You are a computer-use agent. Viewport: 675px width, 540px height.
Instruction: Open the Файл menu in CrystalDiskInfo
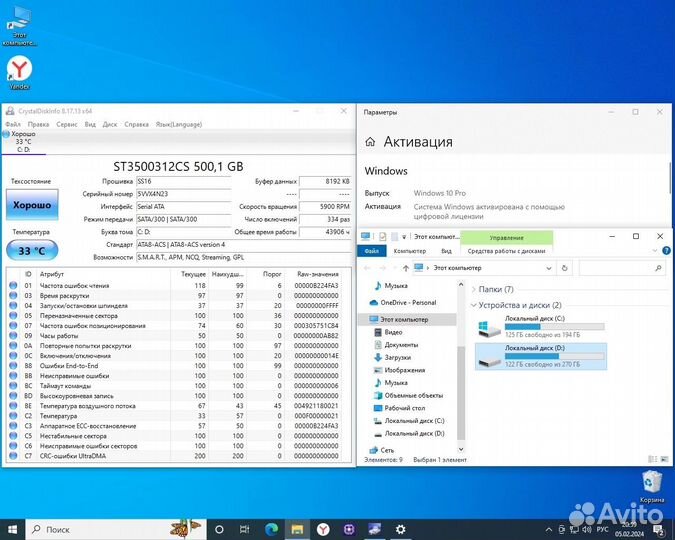pos(13,124)
